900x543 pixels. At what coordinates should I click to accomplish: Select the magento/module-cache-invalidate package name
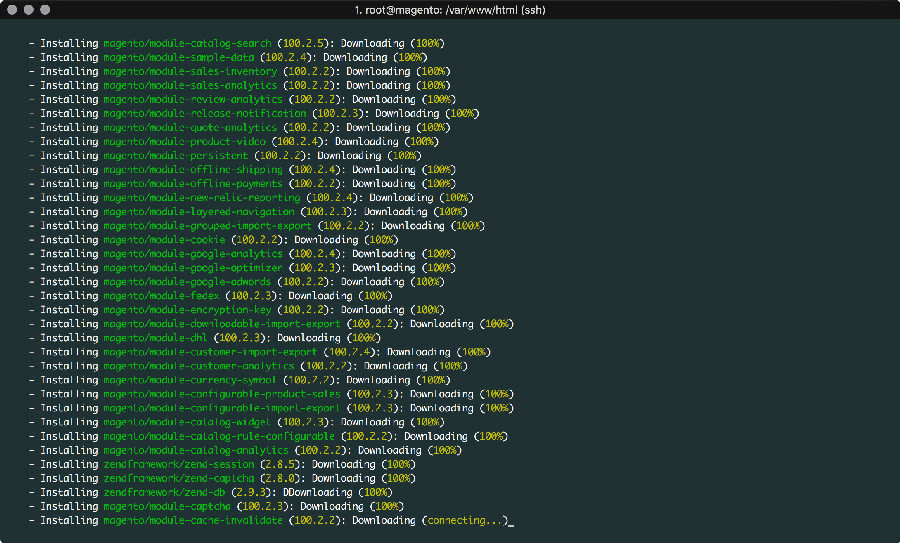(193, 520)
